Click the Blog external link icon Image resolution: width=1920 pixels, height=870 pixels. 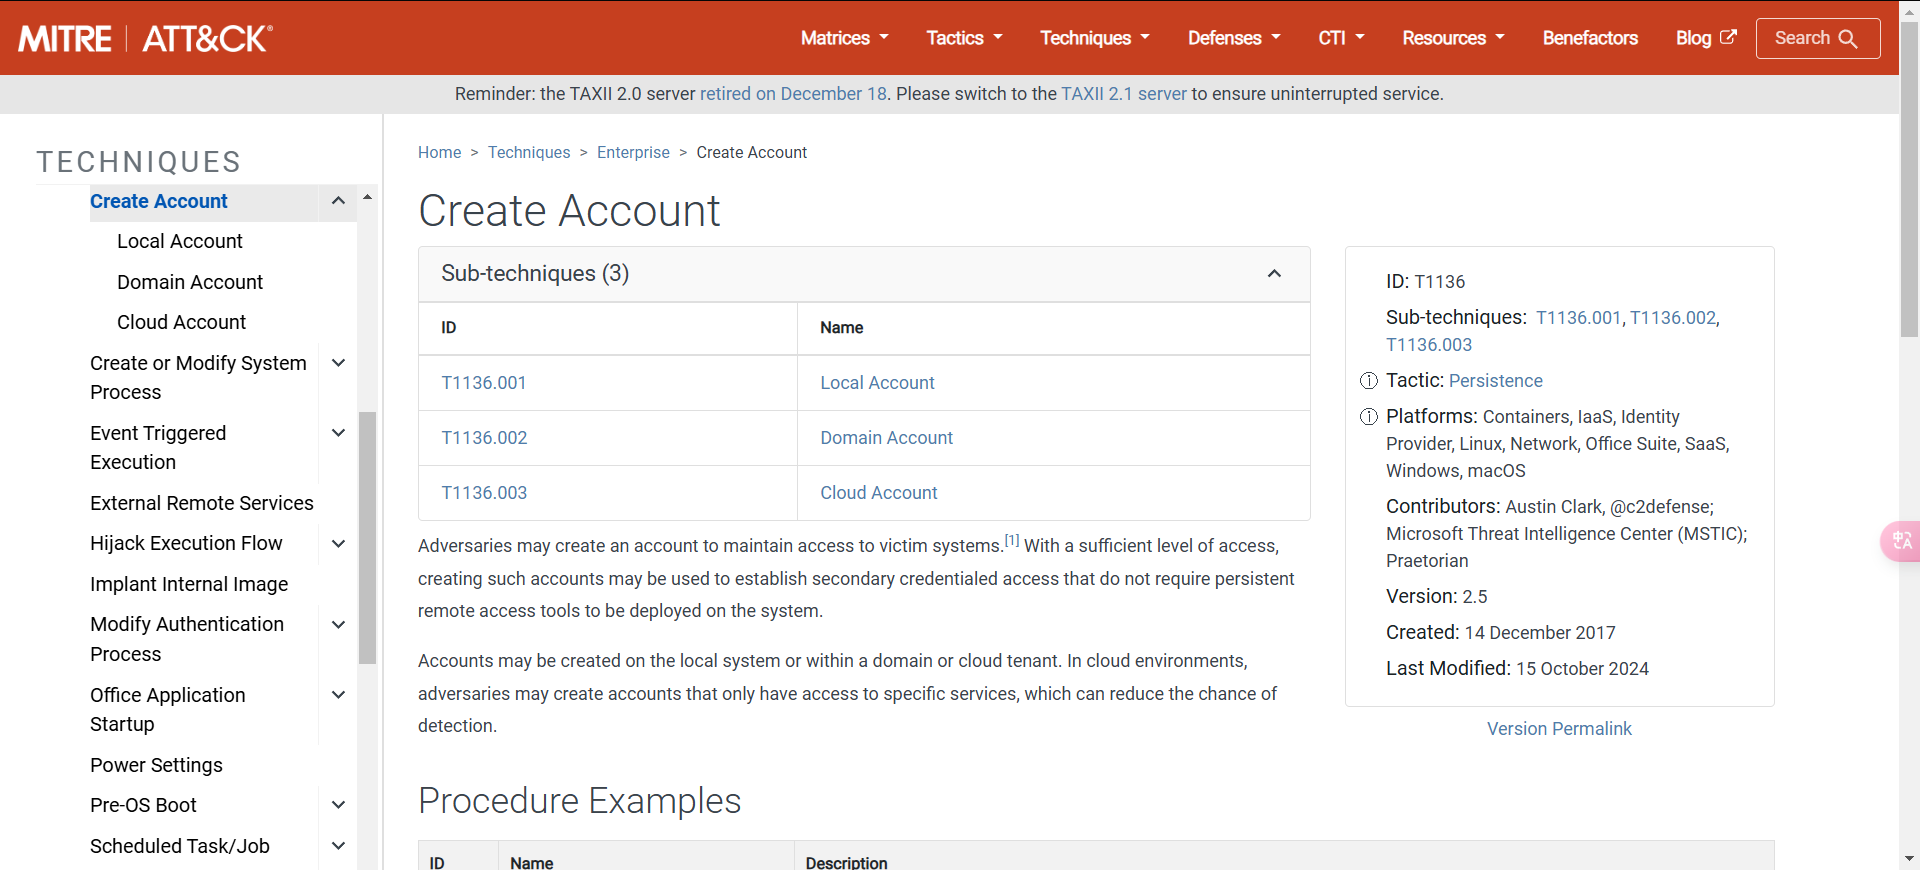click(1728, 37)
